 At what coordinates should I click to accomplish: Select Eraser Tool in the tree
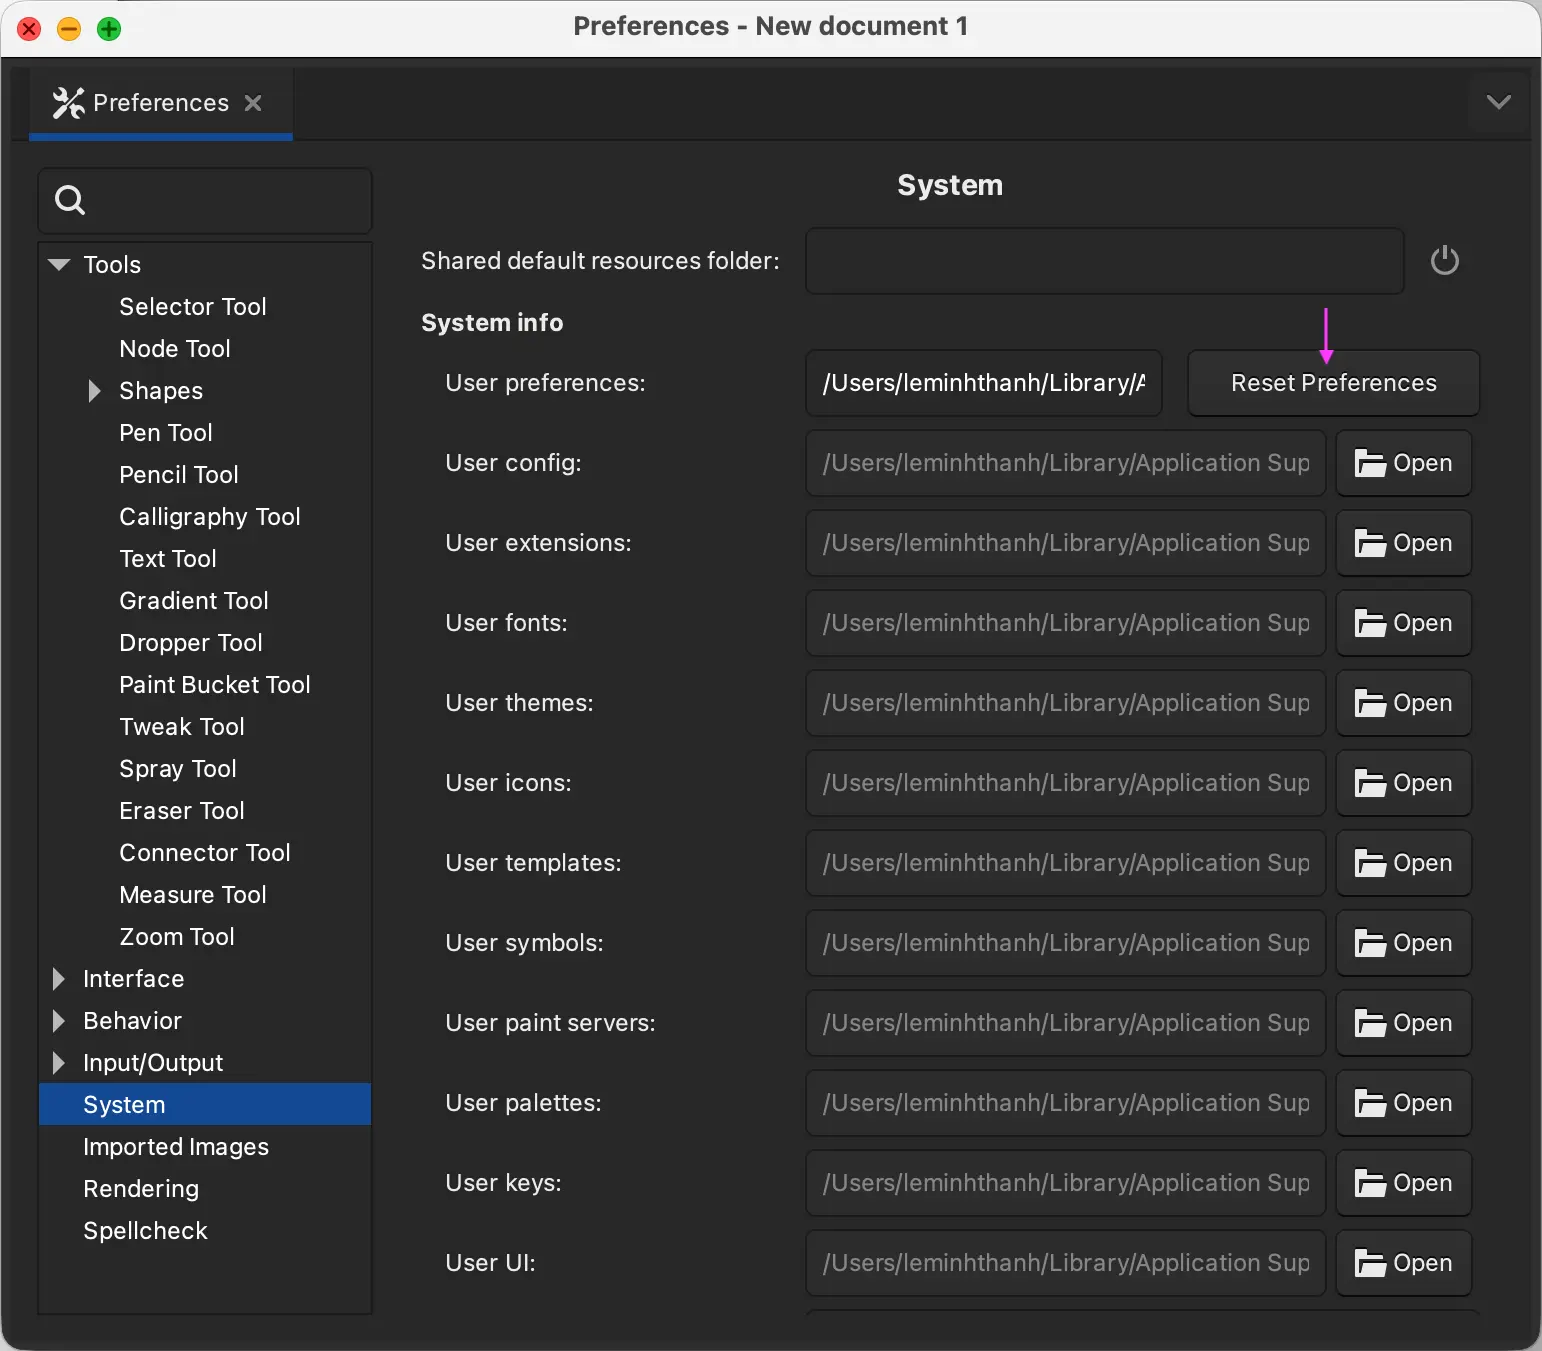point(182,811)
